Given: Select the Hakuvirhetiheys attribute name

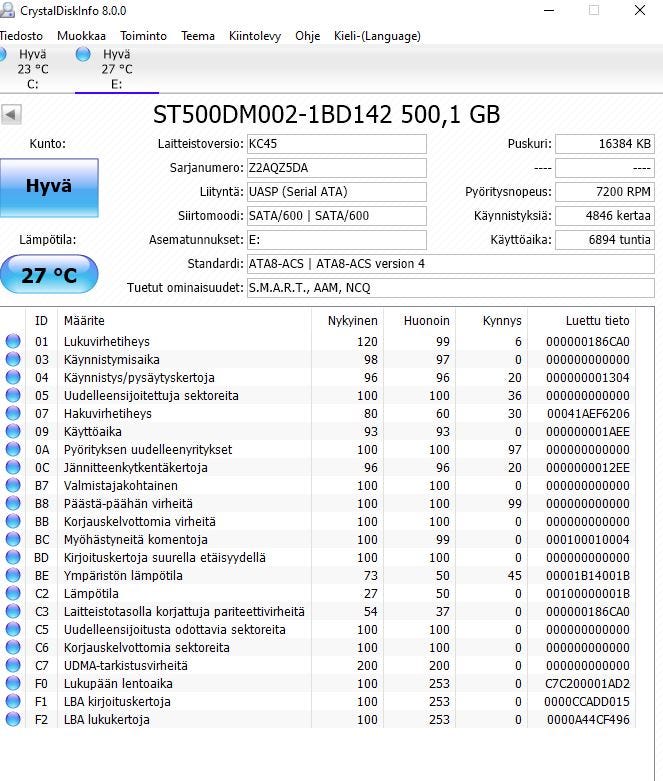Looking at the screenshot, I should click(108, 413).
